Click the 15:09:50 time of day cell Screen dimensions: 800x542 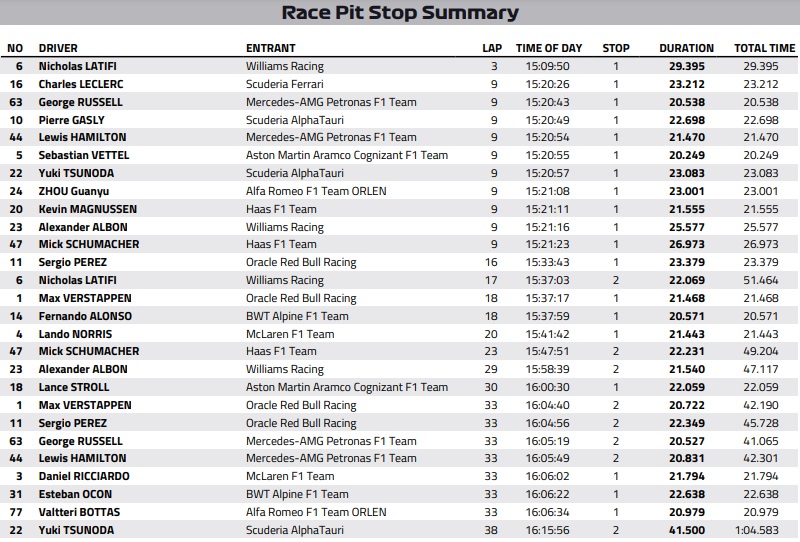click(x=549, y=66)
